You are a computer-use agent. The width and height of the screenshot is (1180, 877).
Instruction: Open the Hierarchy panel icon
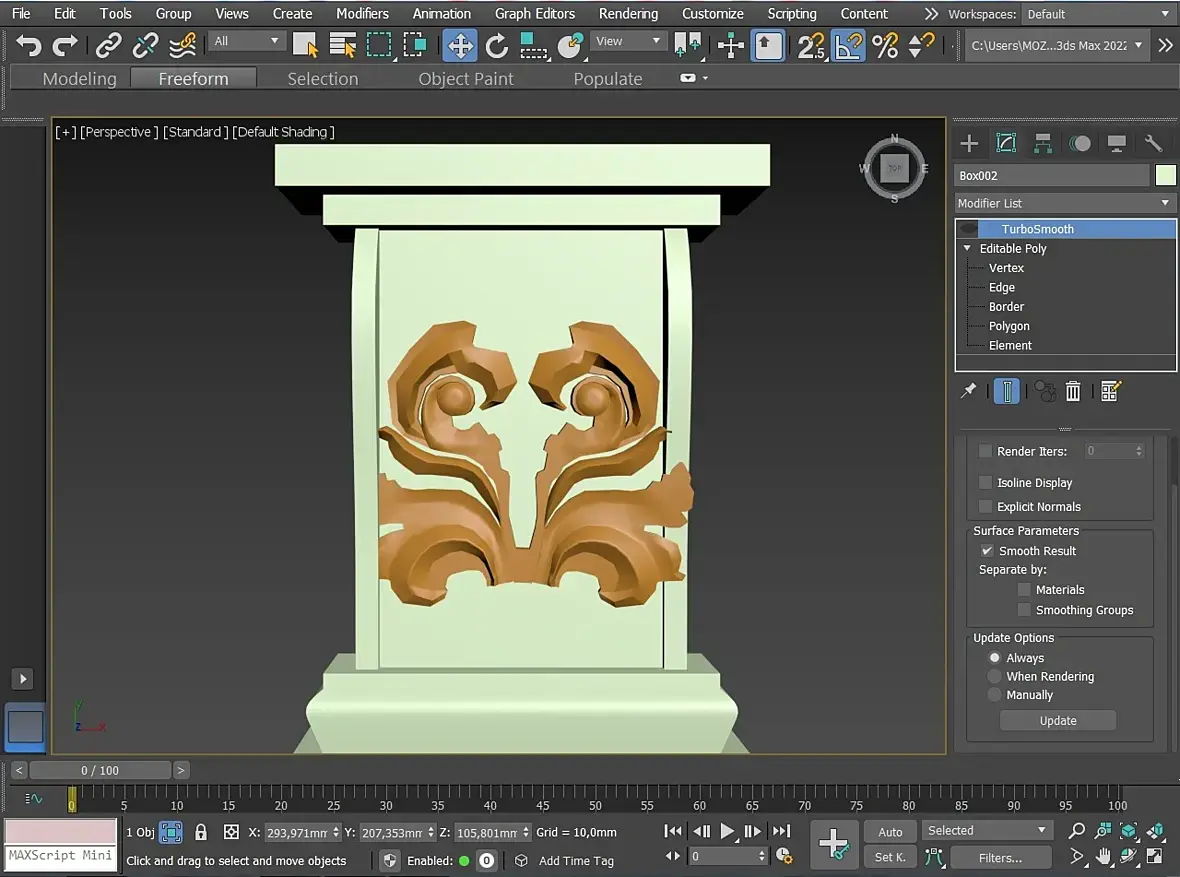(x=1043, y=143)
